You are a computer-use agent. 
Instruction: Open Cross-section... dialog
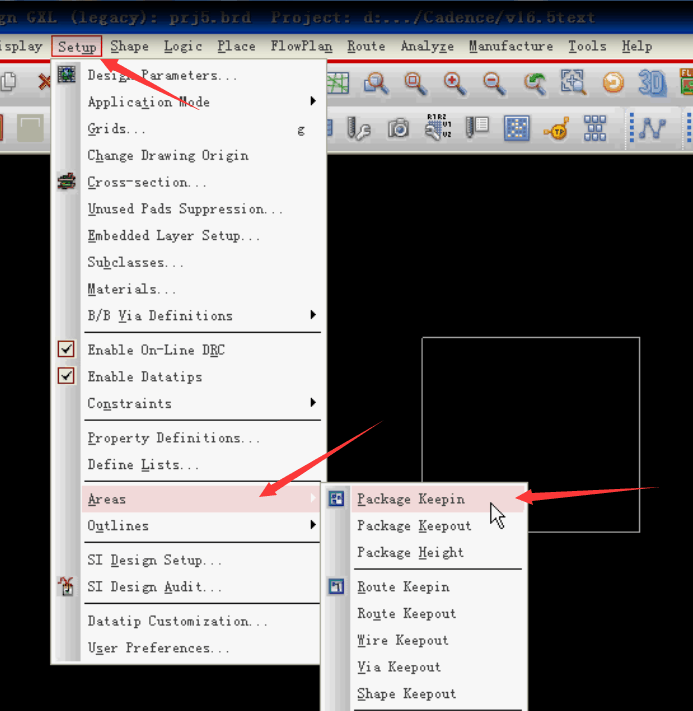[x=201, y=182]
